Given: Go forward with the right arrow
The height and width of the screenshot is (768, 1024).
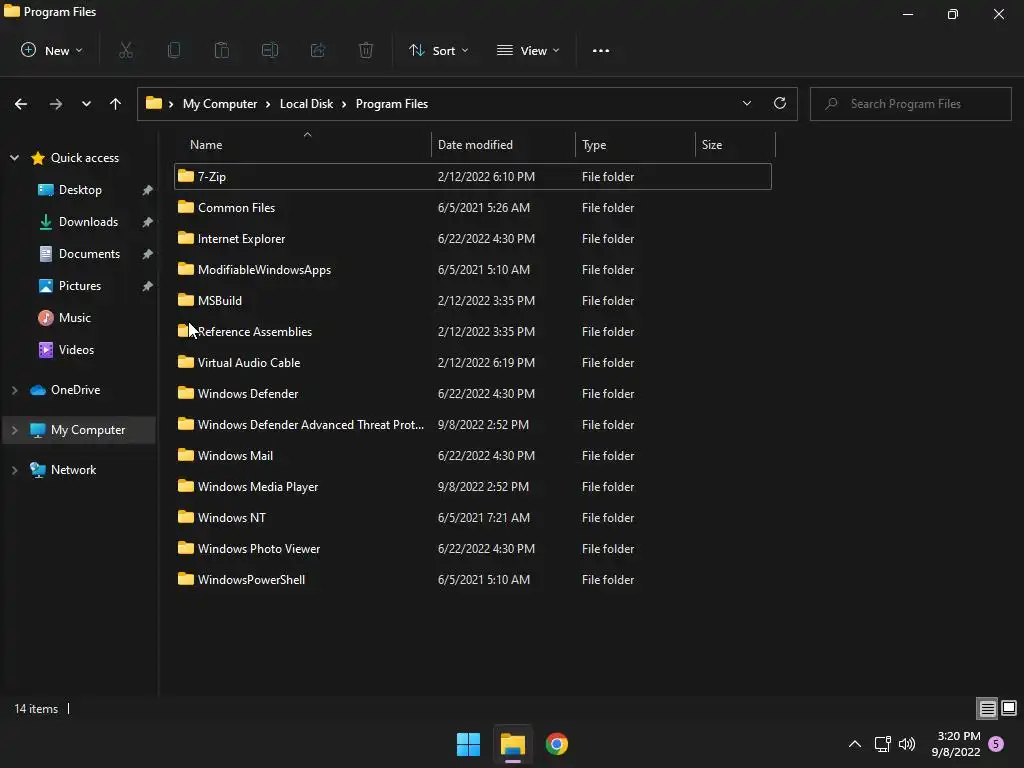Looking at the screenshot, I should tap(56, 104).
